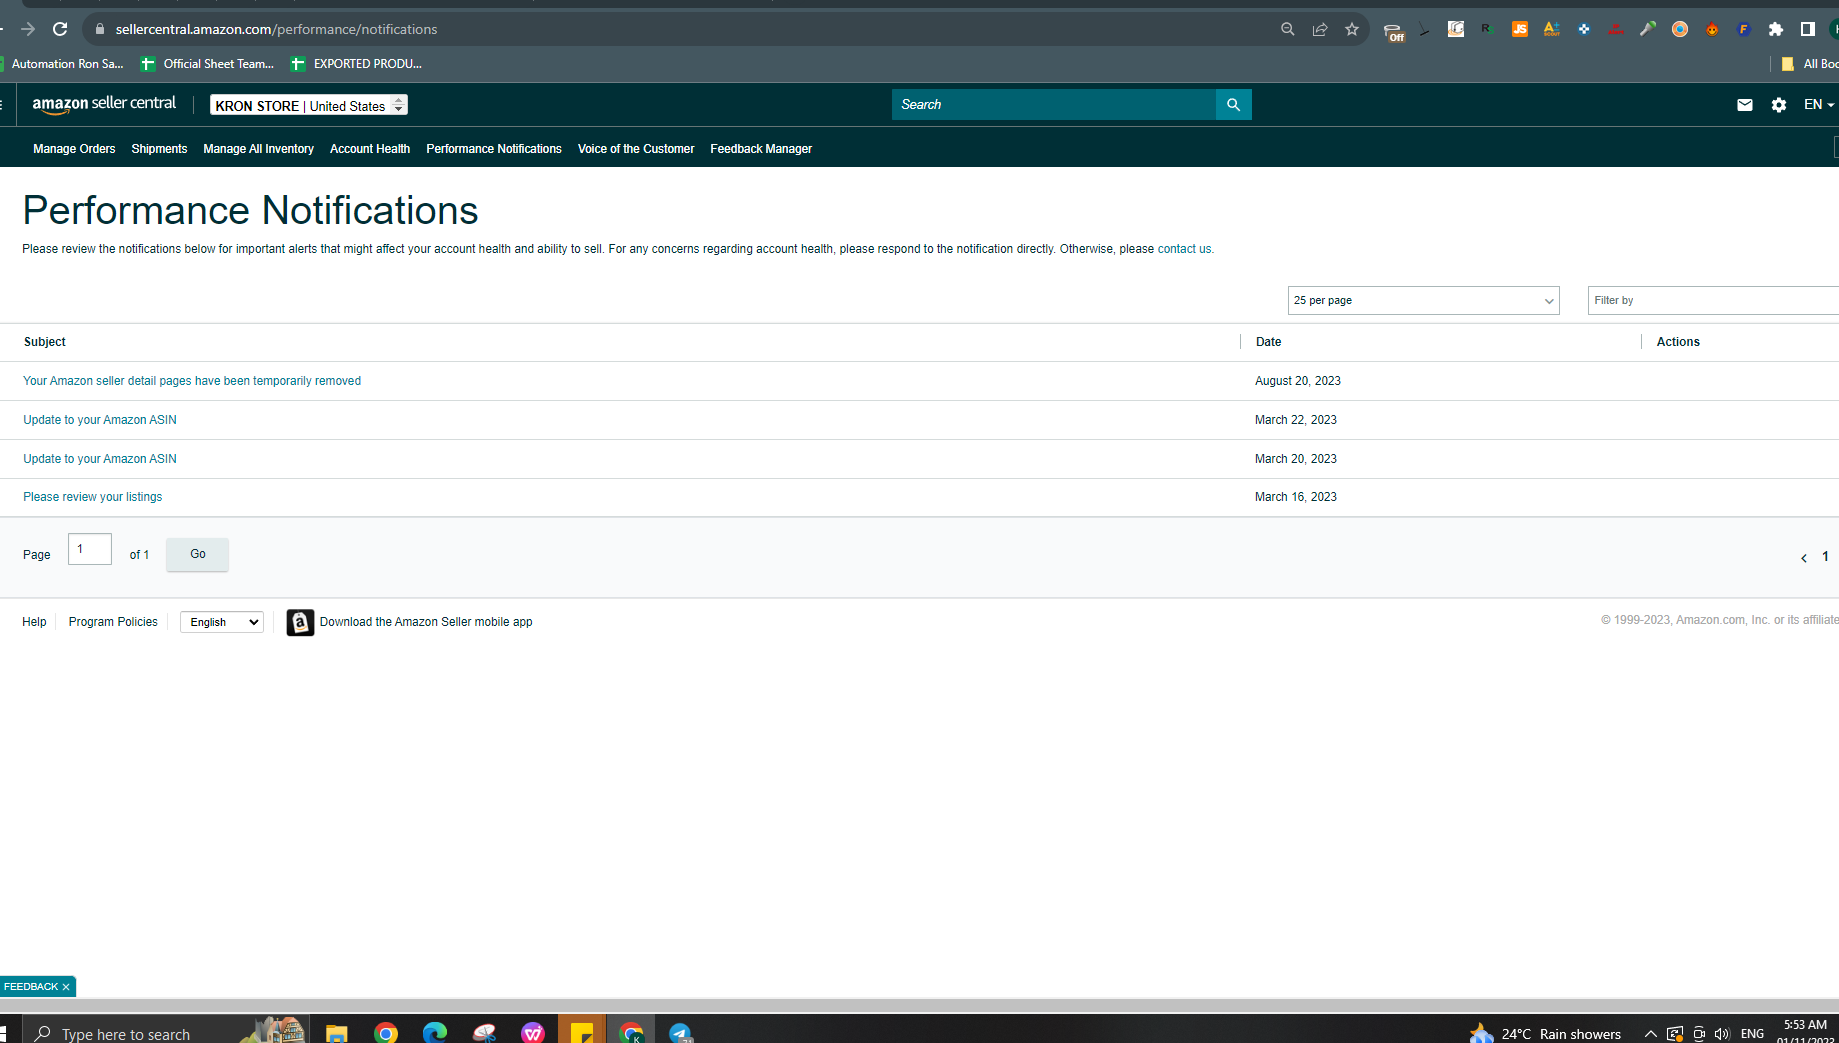Share this page via the share icon

[1320, 29]
